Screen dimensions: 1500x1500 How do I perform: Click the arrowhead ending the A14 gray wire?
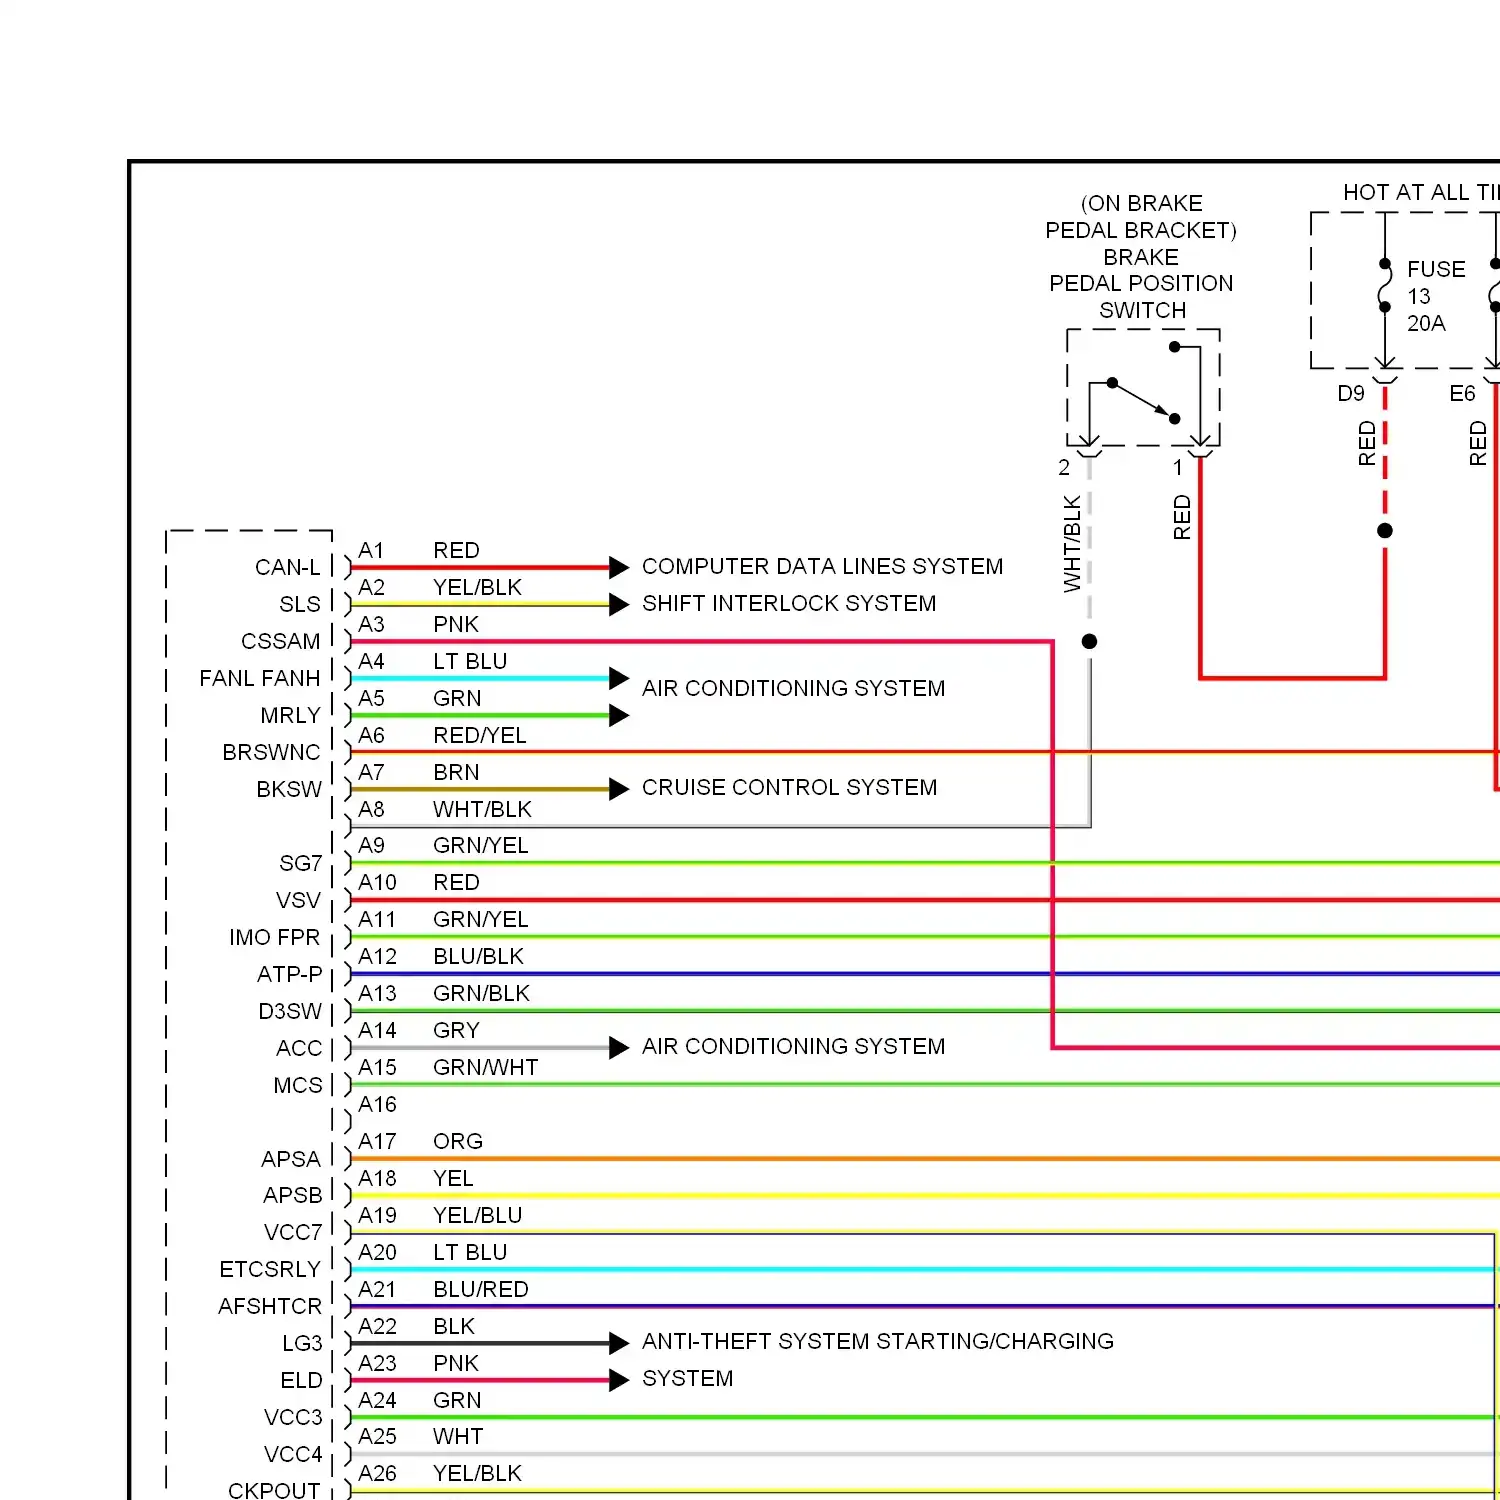(x=619, y=1048)
